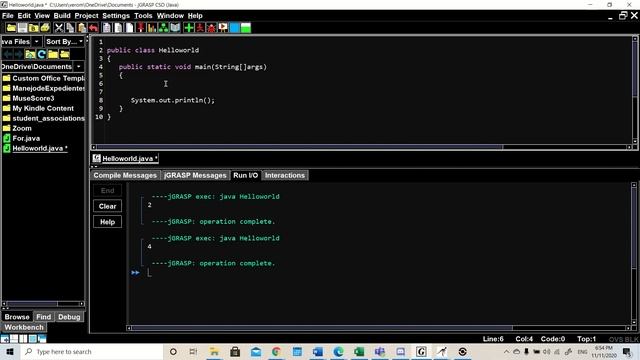Select Helloworld.java in the file browser

[35, 148]
